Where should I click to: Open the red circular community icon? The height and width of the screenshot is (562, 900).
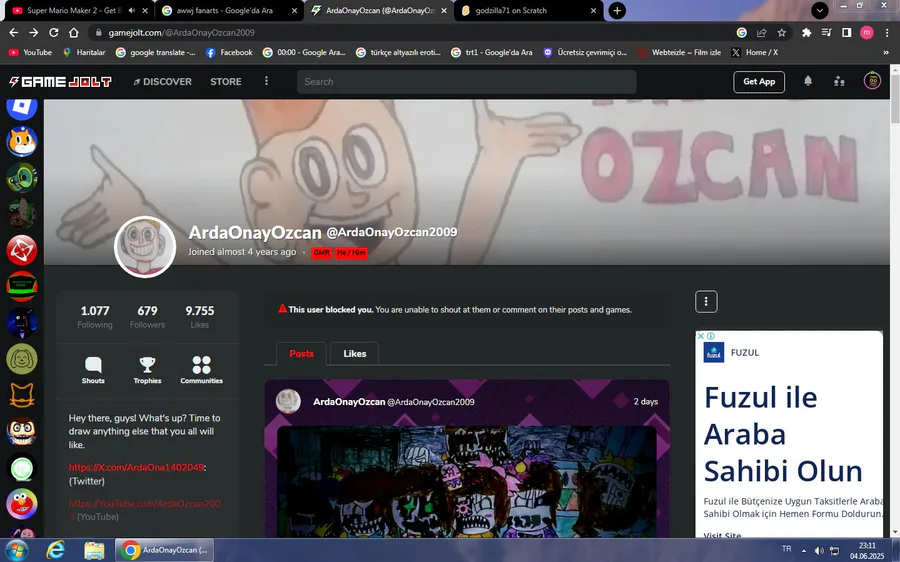coord(22,250)
